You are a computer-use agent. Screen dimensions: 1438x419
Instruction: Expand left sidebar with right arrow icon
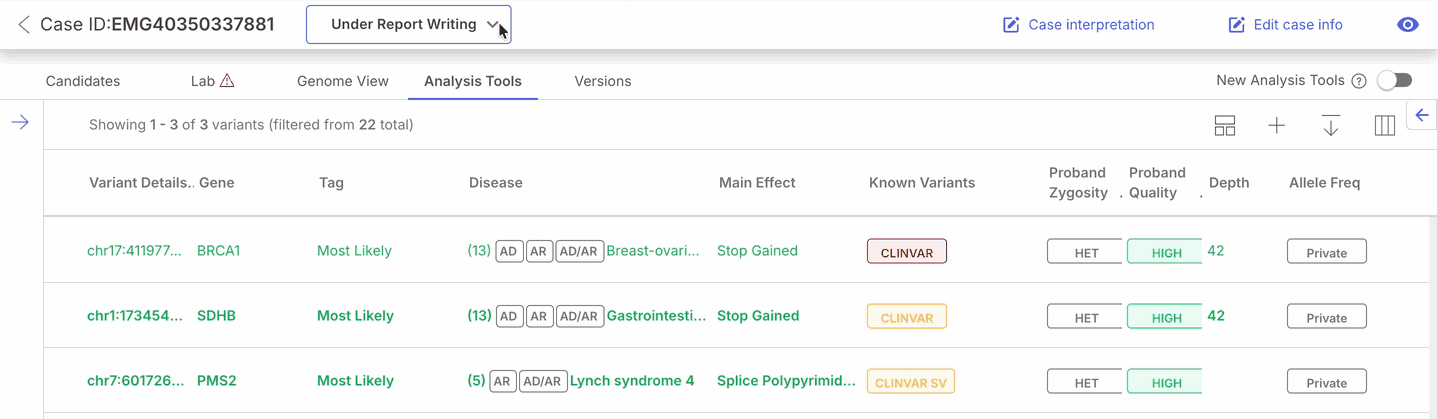(20, 122)
